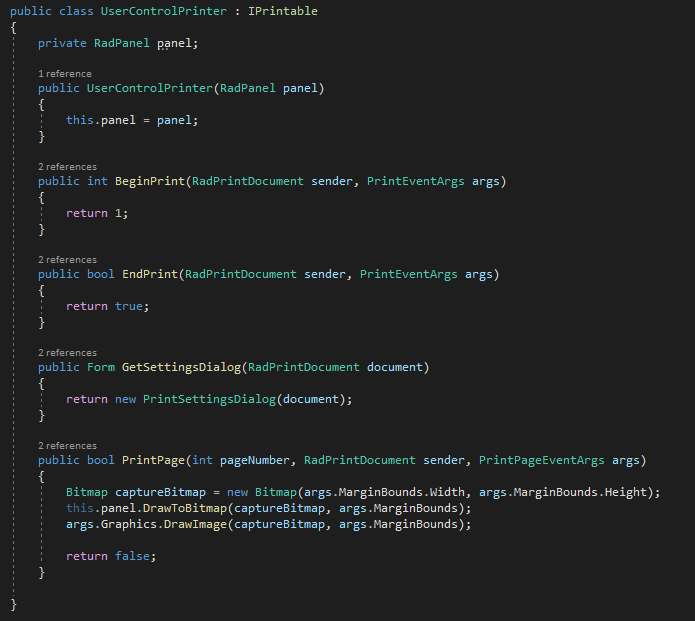695x621 pixels.
Task: Click 'Height' property in the Bitmap constructor call
Action: (626, 492)
